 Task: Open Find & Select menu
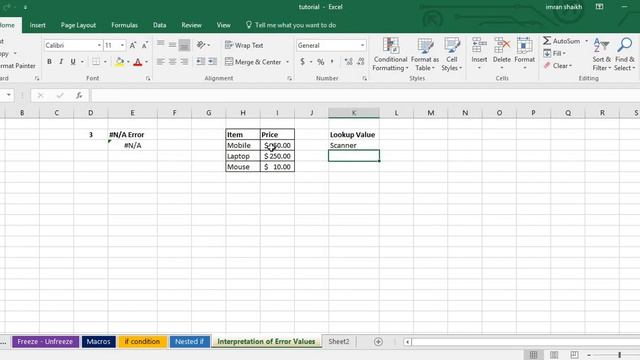(x=625, y=54)
